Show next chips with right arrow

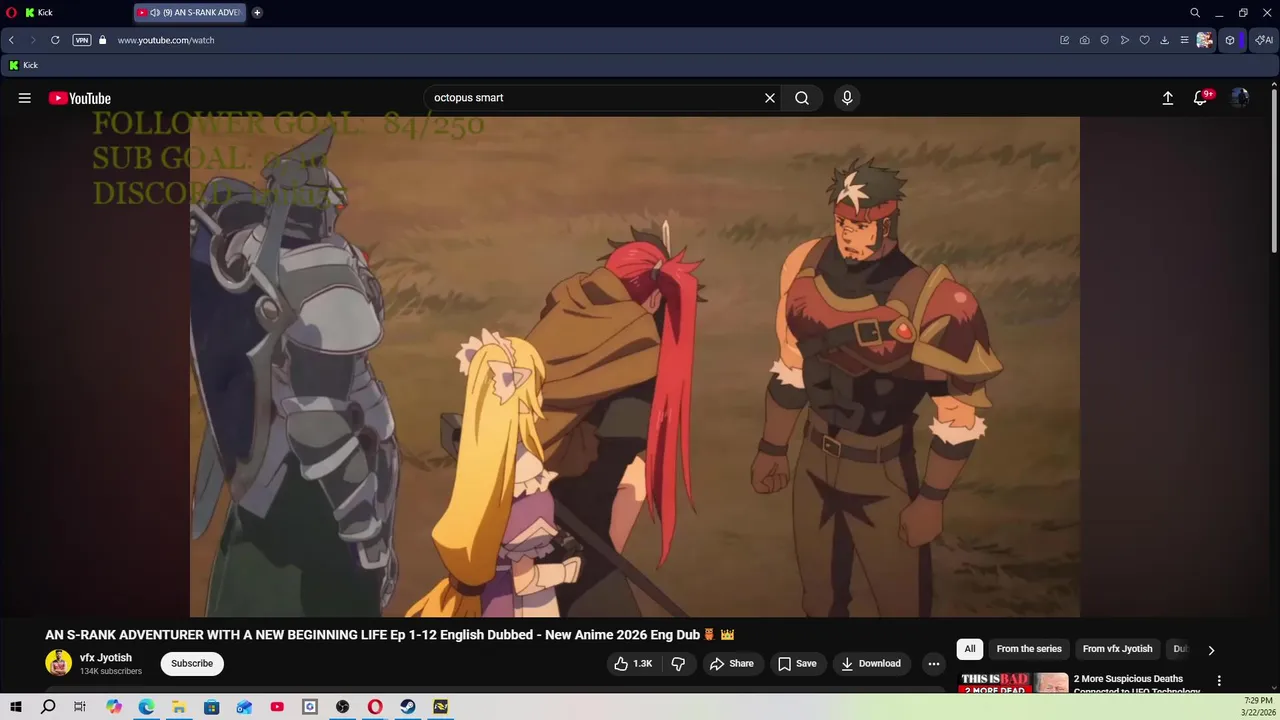1211,650
